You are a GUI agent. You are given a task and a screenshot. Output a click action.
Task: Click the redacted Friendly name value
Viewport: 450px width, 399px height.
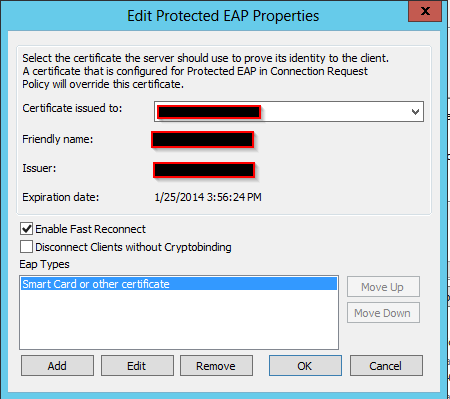point(203,140)
